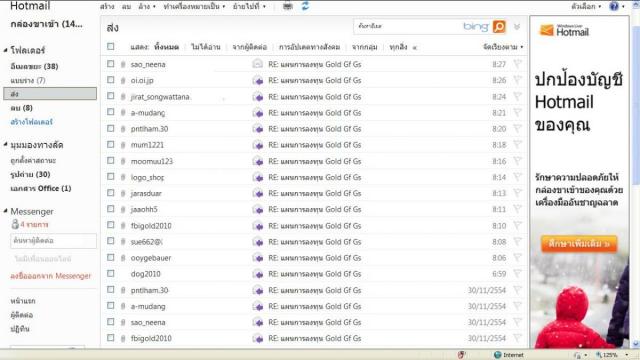Click the Bing logo in search box

[476, 27]
